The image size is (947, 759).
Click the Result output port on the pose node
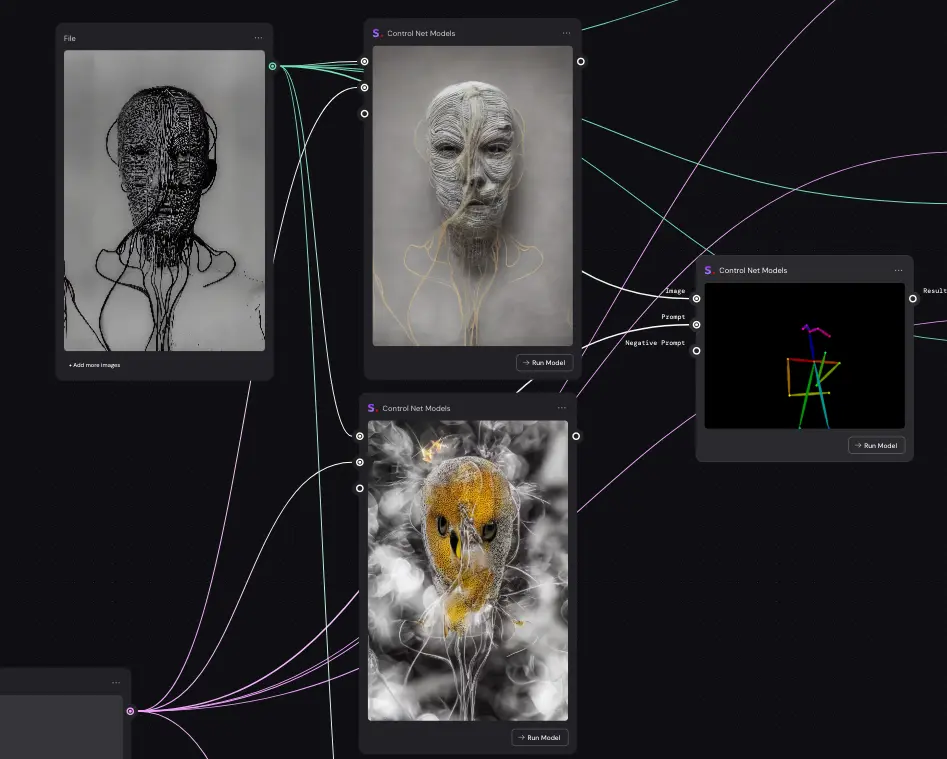pos(913,298)
